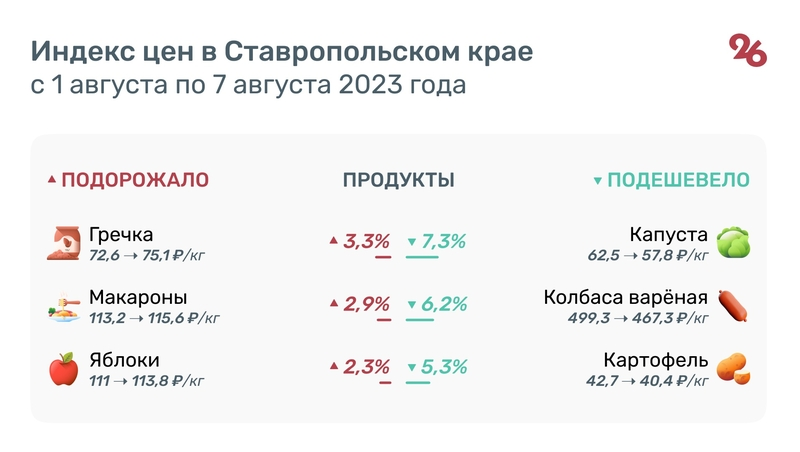
Task: Click the red apple icon
Action: [x=64, y=368]
